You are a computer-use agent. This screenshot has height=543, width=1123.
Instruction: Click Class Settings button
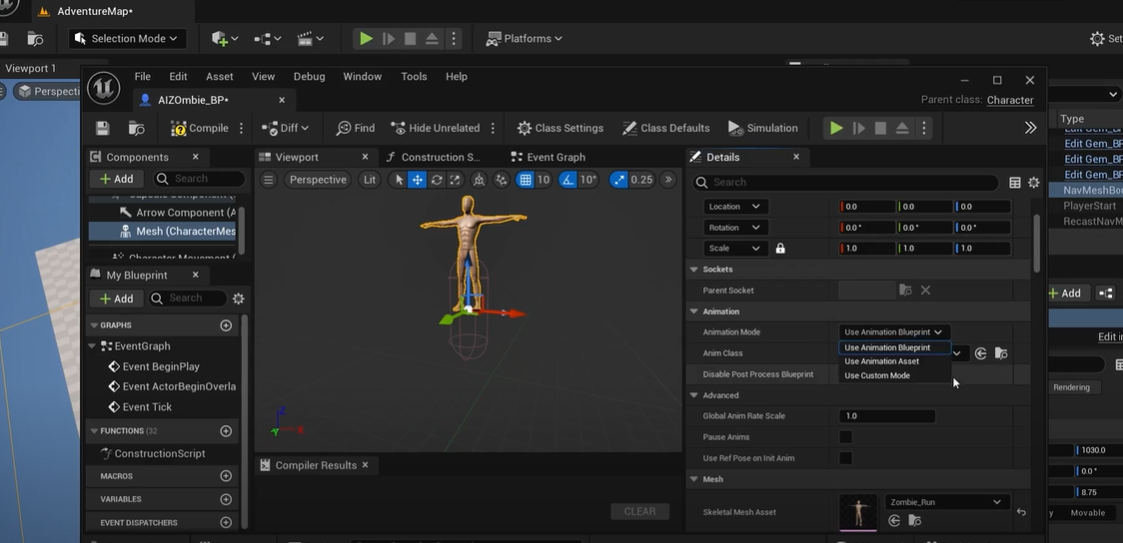click(560, 128)
